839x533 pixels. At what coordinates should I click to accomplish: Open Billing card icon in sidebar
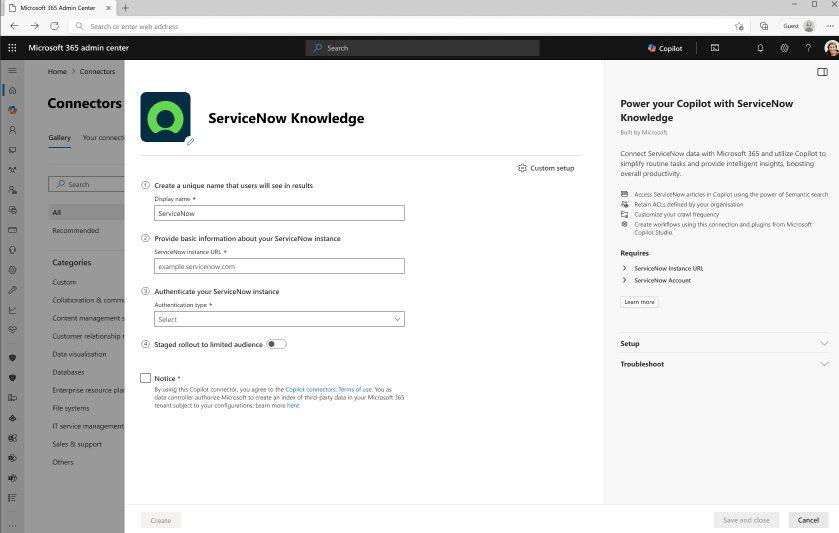pos(12,230)
